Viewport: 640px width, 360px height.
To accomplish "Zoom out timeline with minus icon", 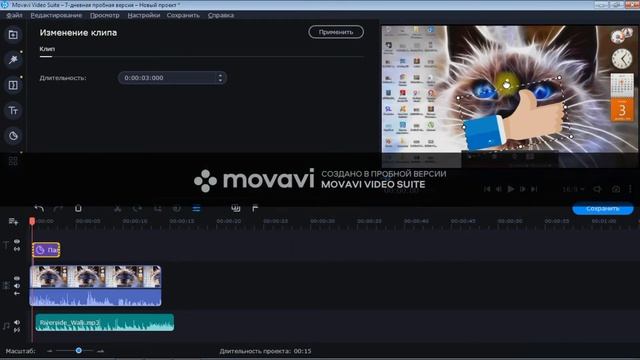I will click(x=49, y=351).
